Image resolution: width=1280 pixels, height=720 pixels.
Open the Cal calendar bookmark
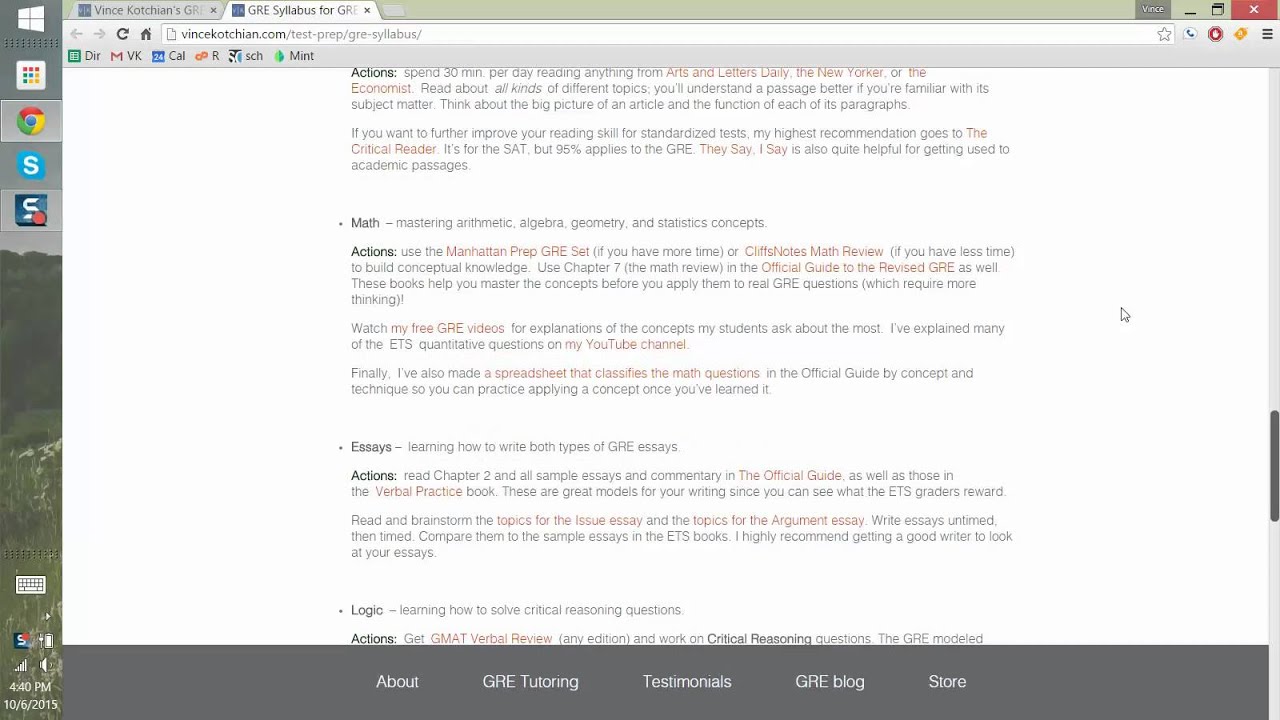(x=168, y=56)
